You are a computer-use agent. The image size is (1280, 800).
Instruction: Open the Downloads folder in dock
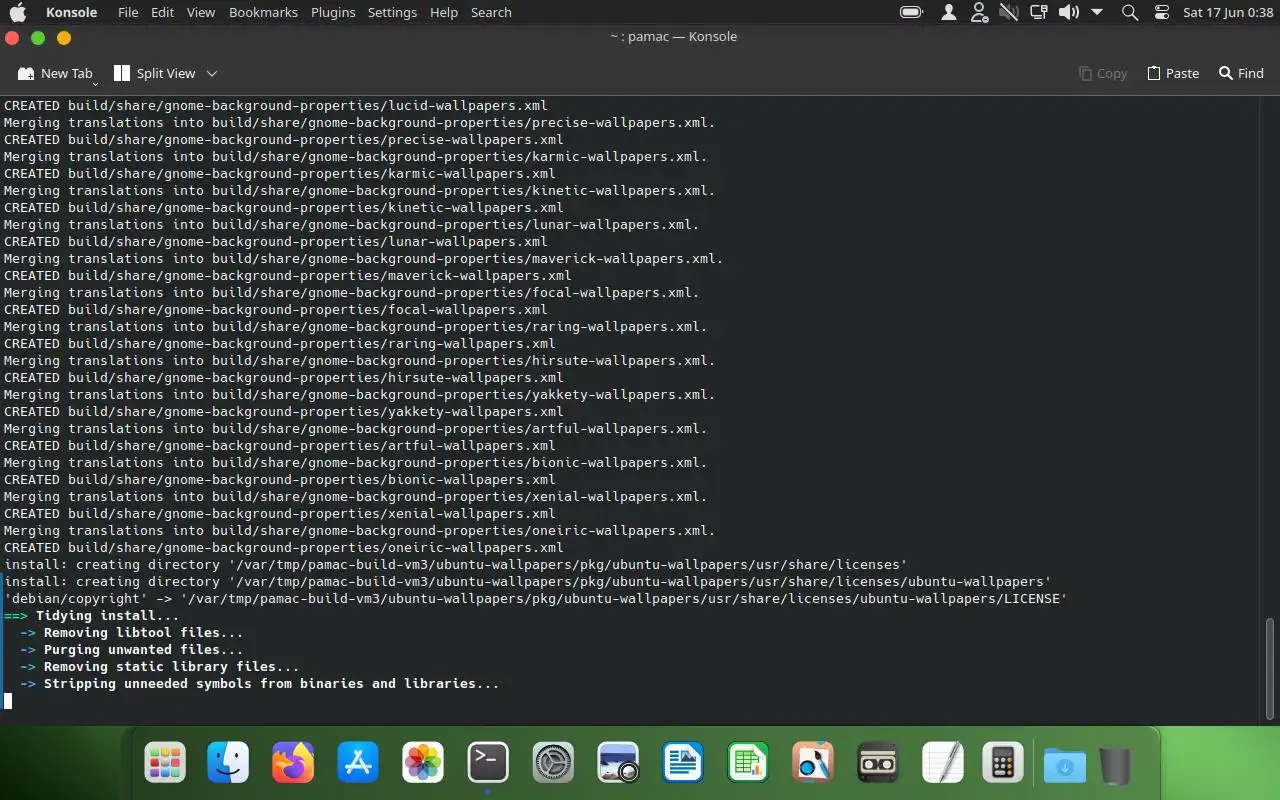tap(1065, 766)
